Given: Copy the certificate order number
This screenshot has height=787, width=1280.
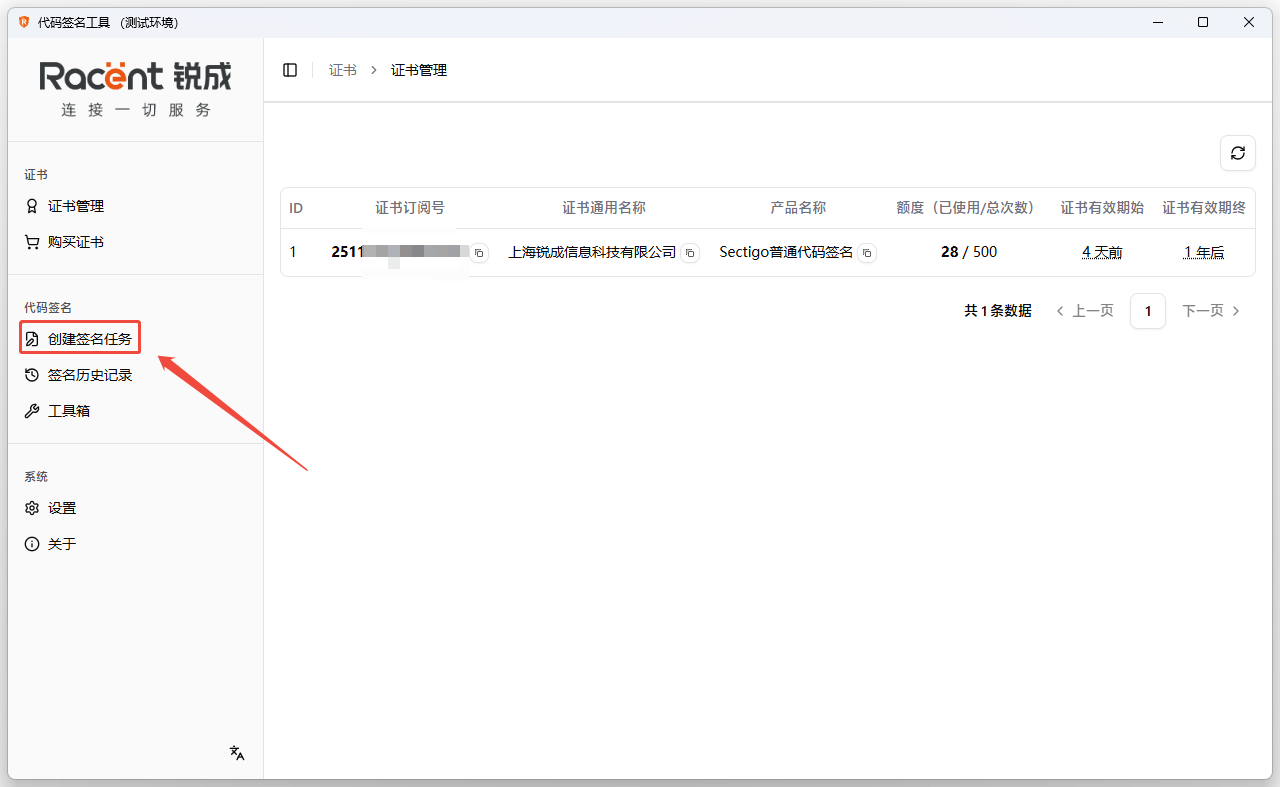Looking at the screenshot, I should pos(479,253).
